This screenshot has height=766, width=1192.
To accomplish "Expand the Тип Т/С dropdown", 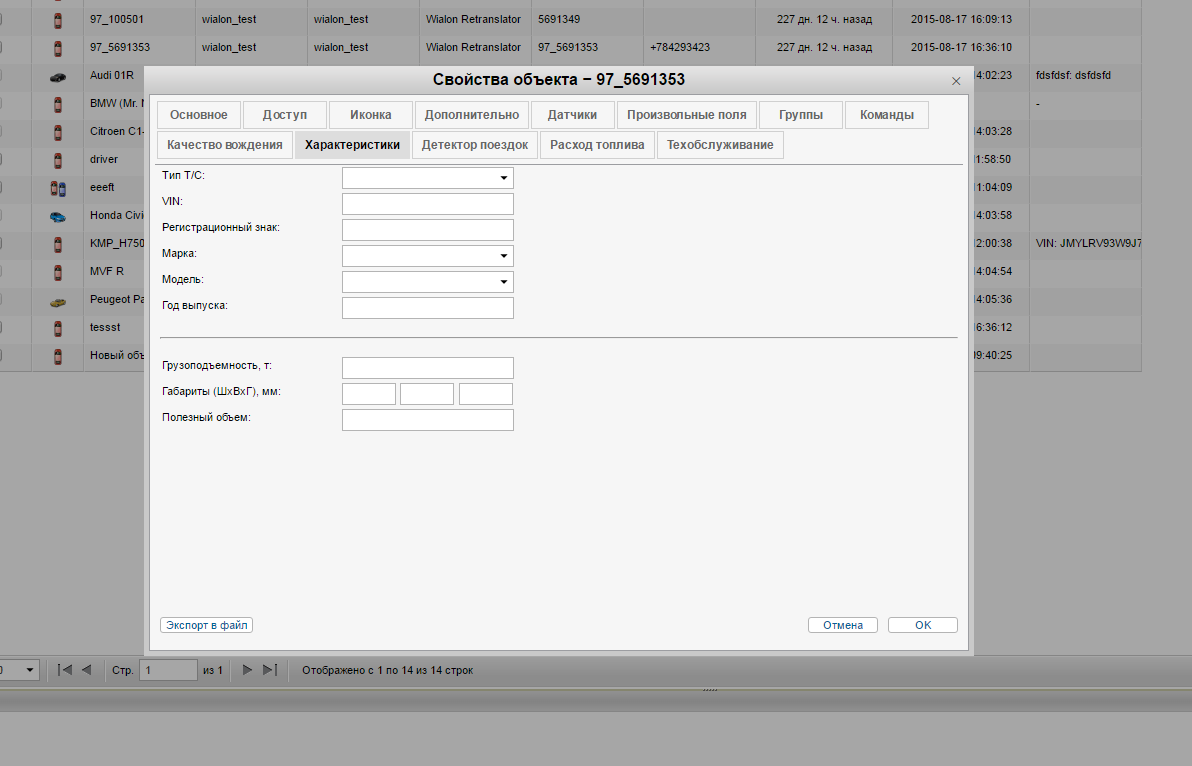I will 503,178.
